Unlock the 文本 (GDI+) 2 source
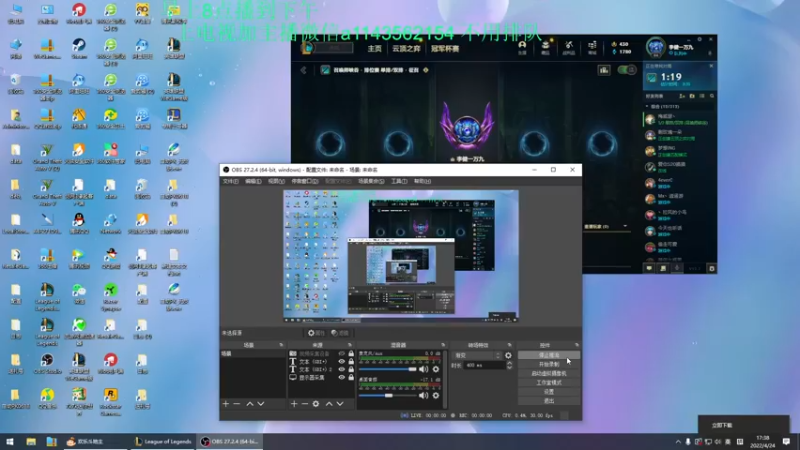This screenshot has width=800, height=450. (351, 369)
